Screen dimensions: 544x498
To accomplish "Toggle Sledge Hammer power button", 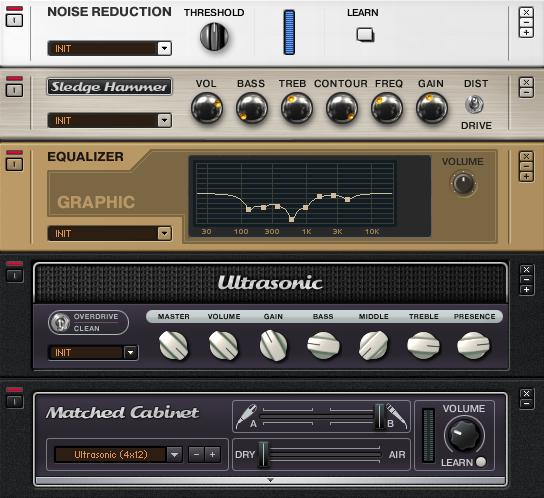I will 15,91.
